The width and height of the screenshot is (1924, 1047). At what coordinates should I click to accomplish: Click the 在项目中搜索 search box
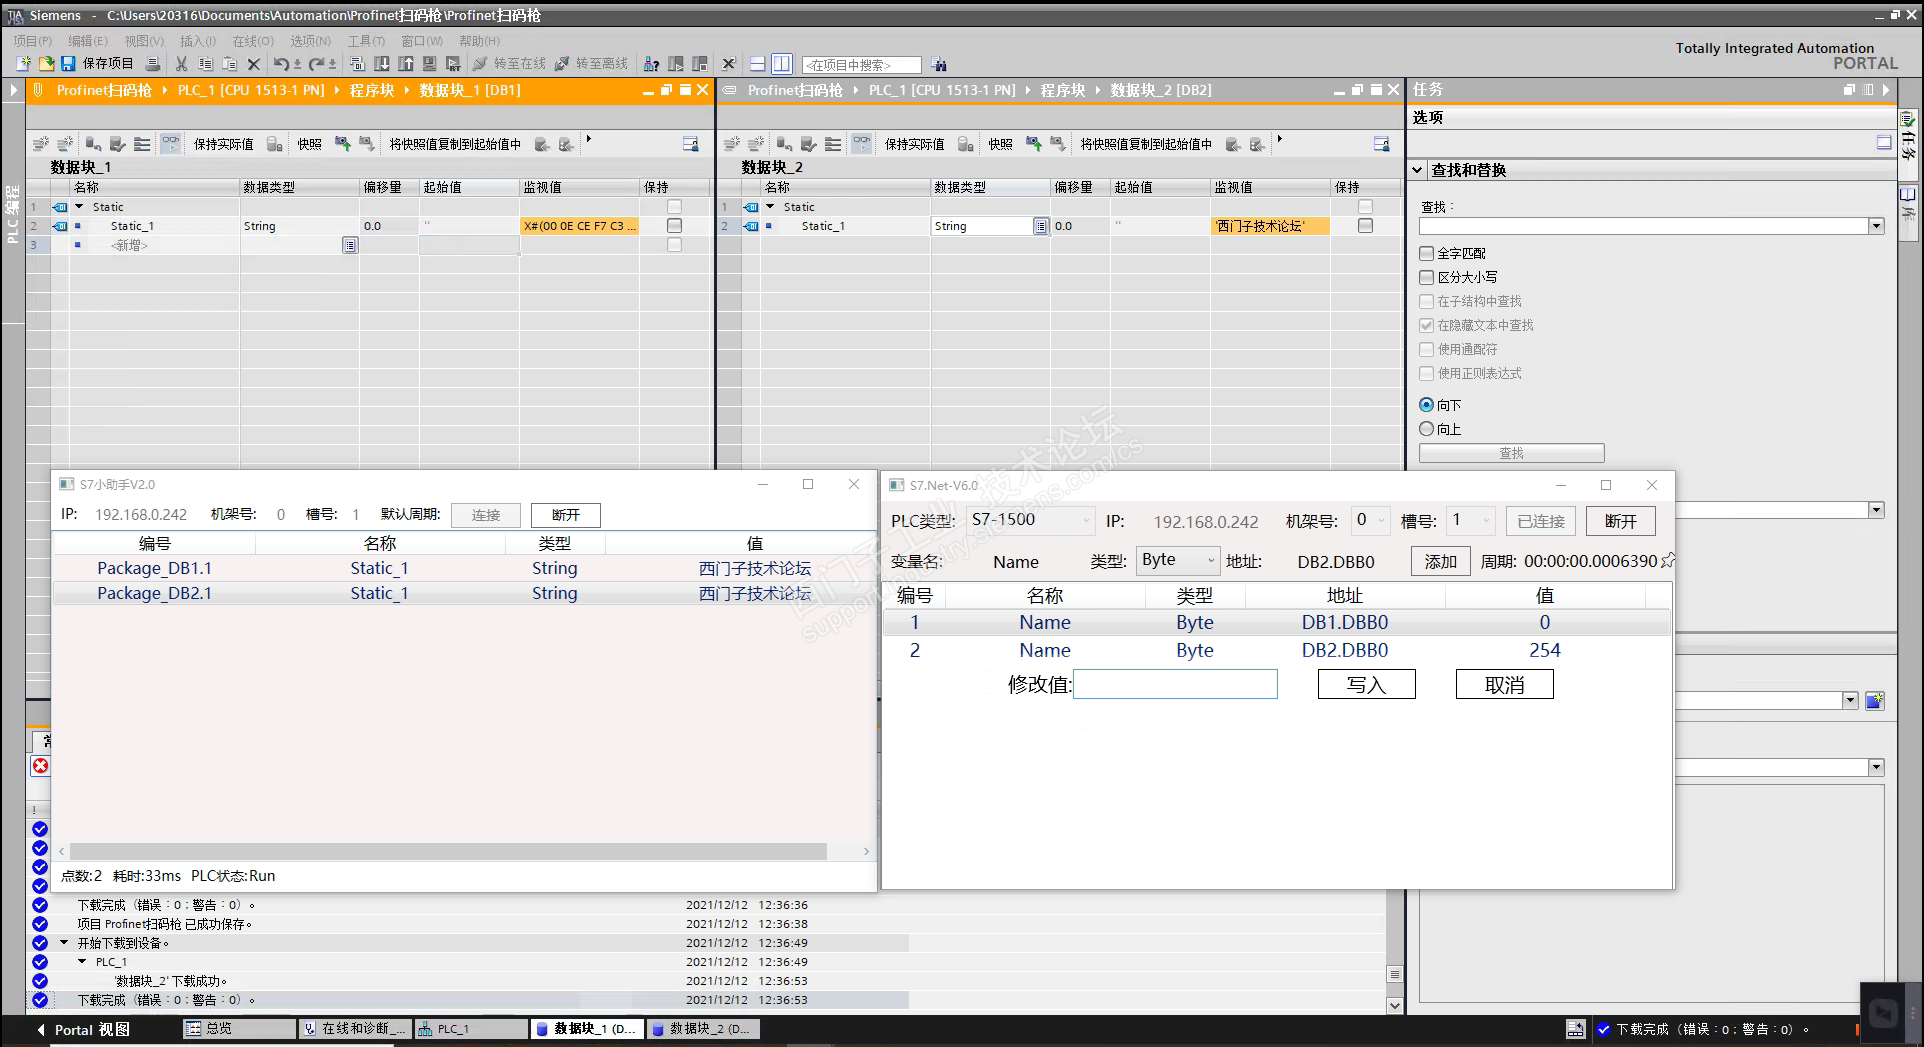pos(861,65)
